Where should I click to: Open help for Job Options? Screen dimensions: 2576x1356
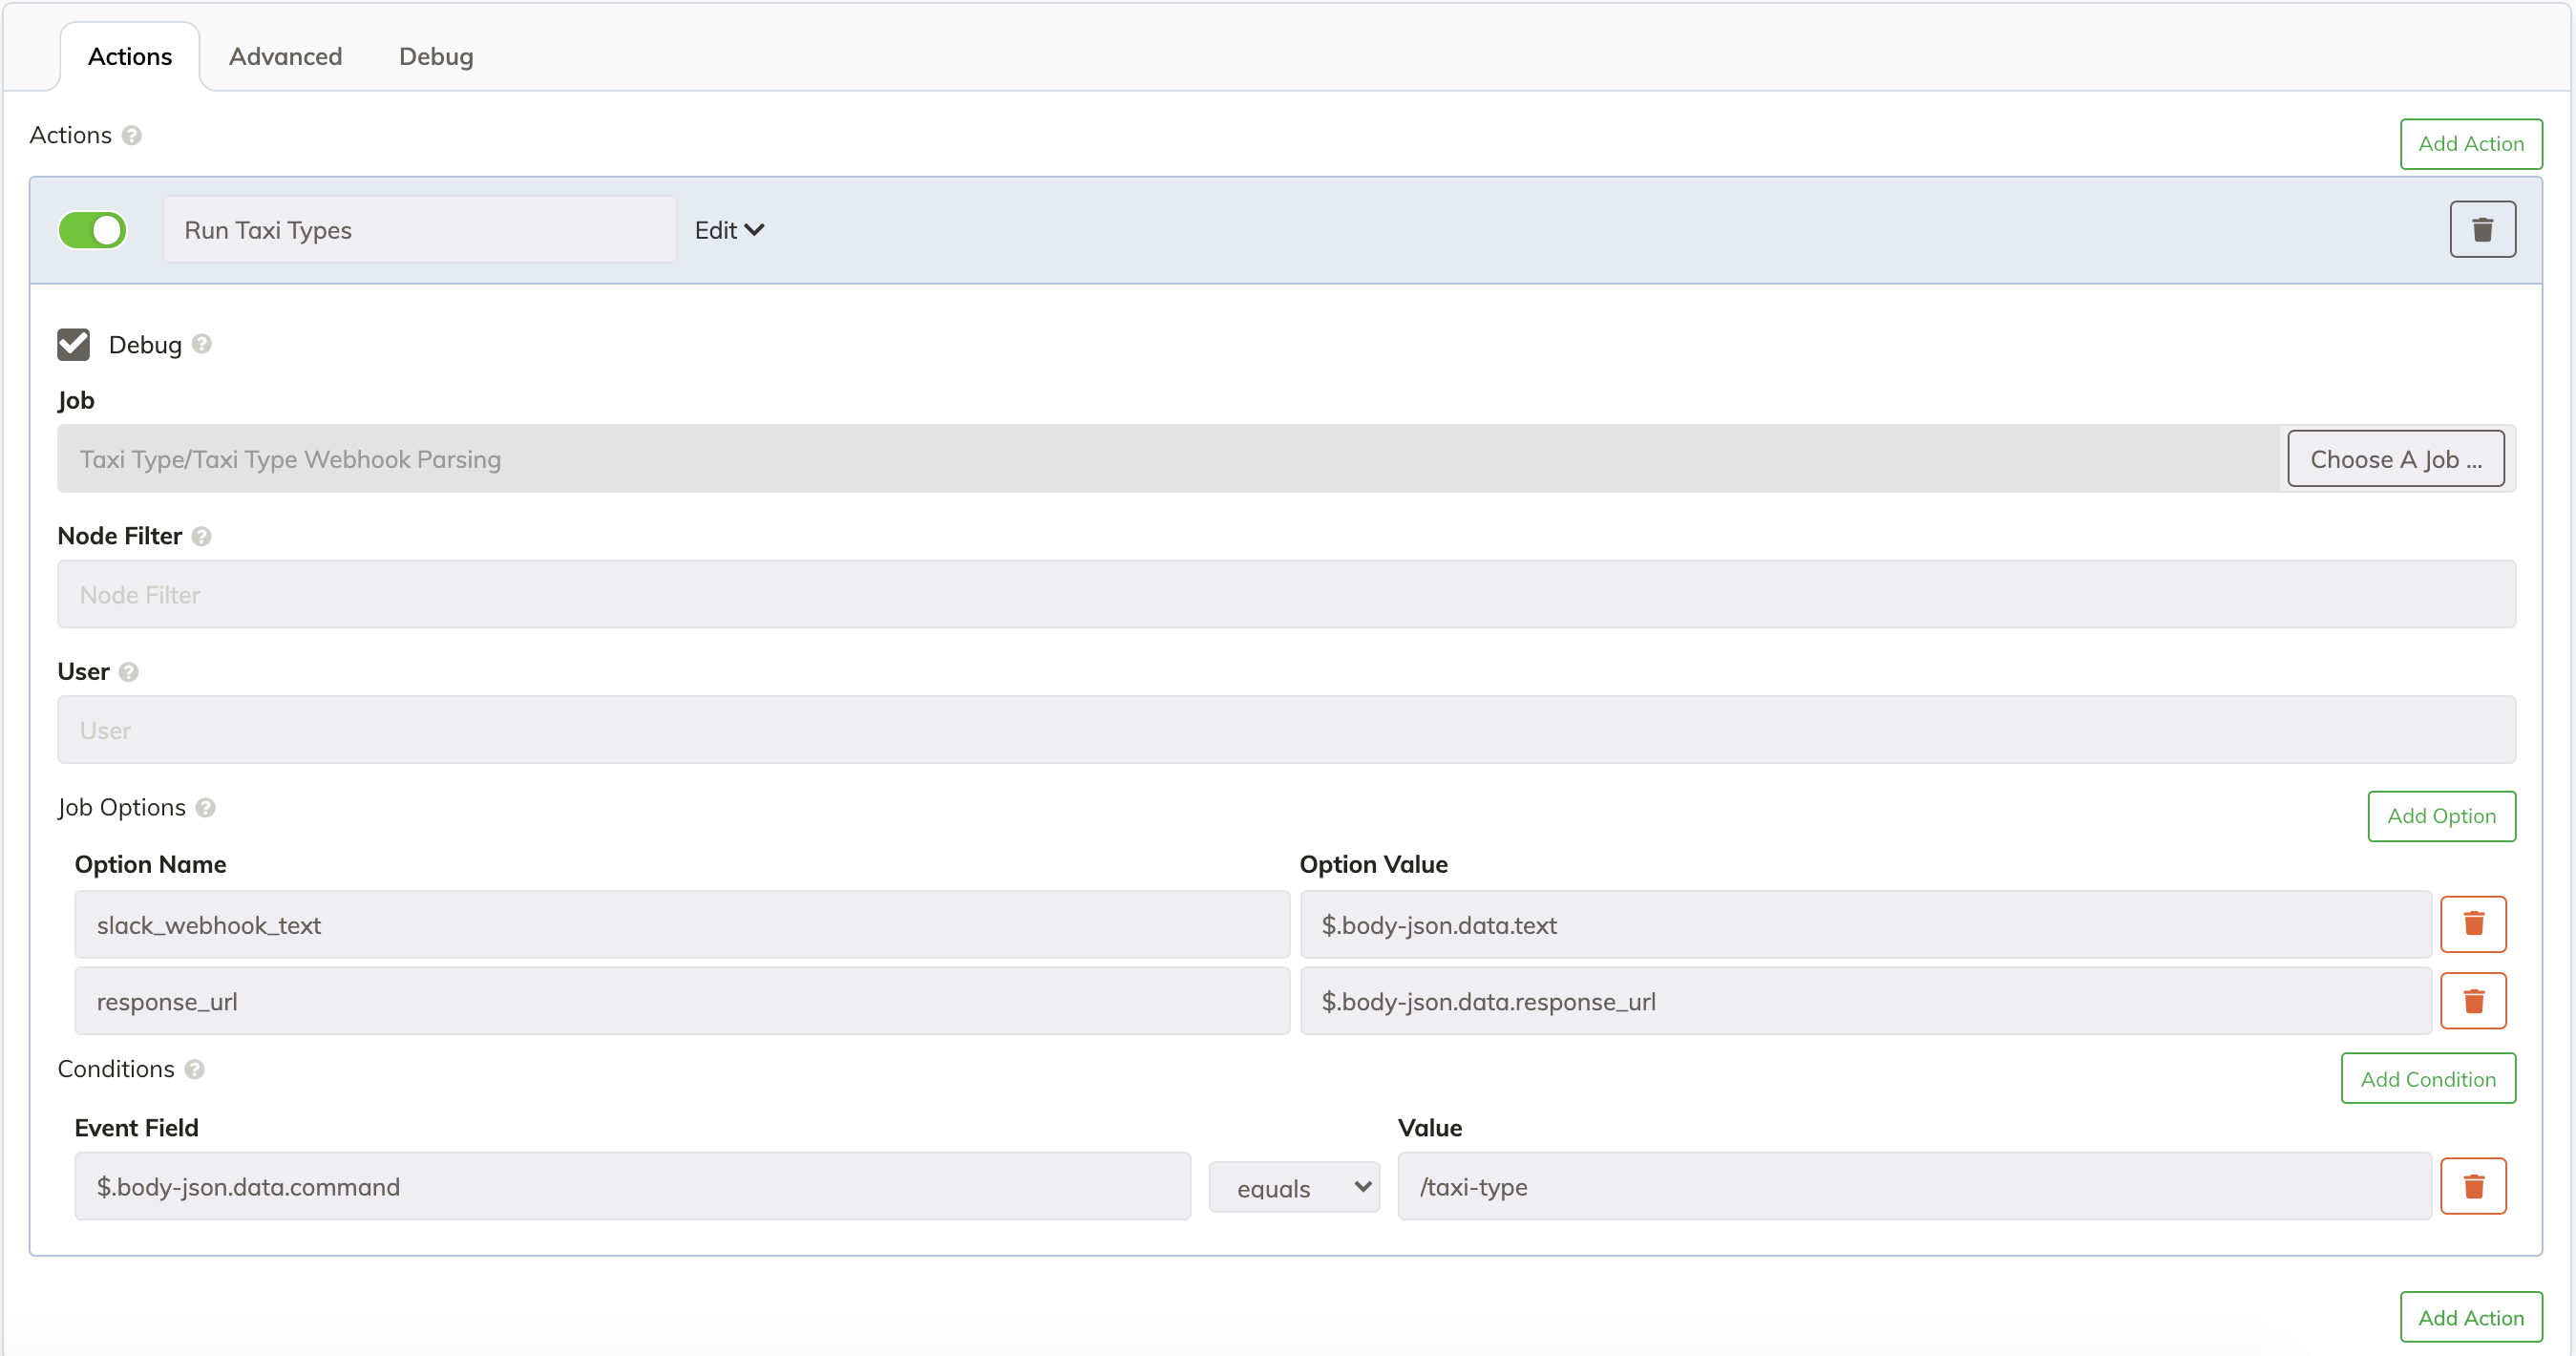(207, 808)
